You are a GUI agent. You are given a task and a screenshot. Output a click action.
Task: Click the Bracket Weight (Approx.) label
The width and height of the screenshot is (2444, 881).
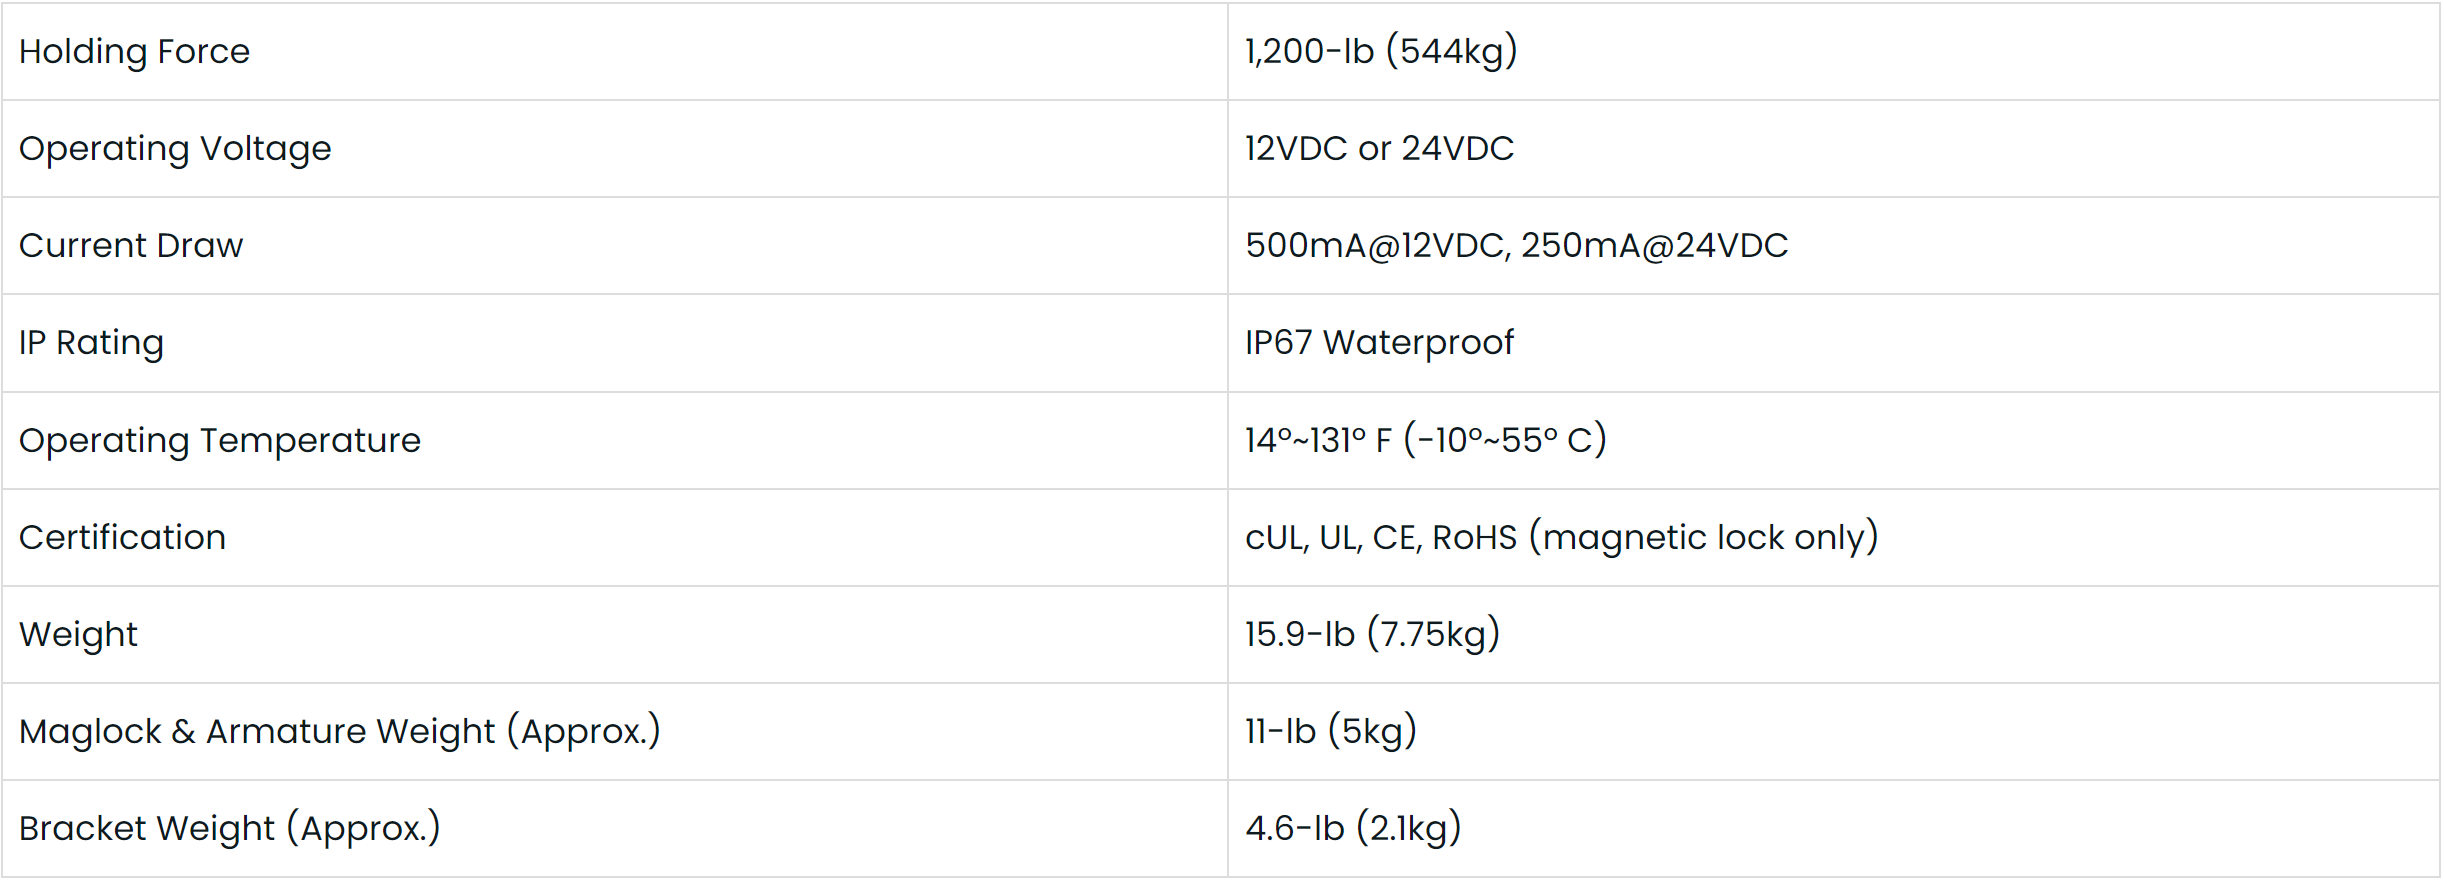click(x=229, y=828)
